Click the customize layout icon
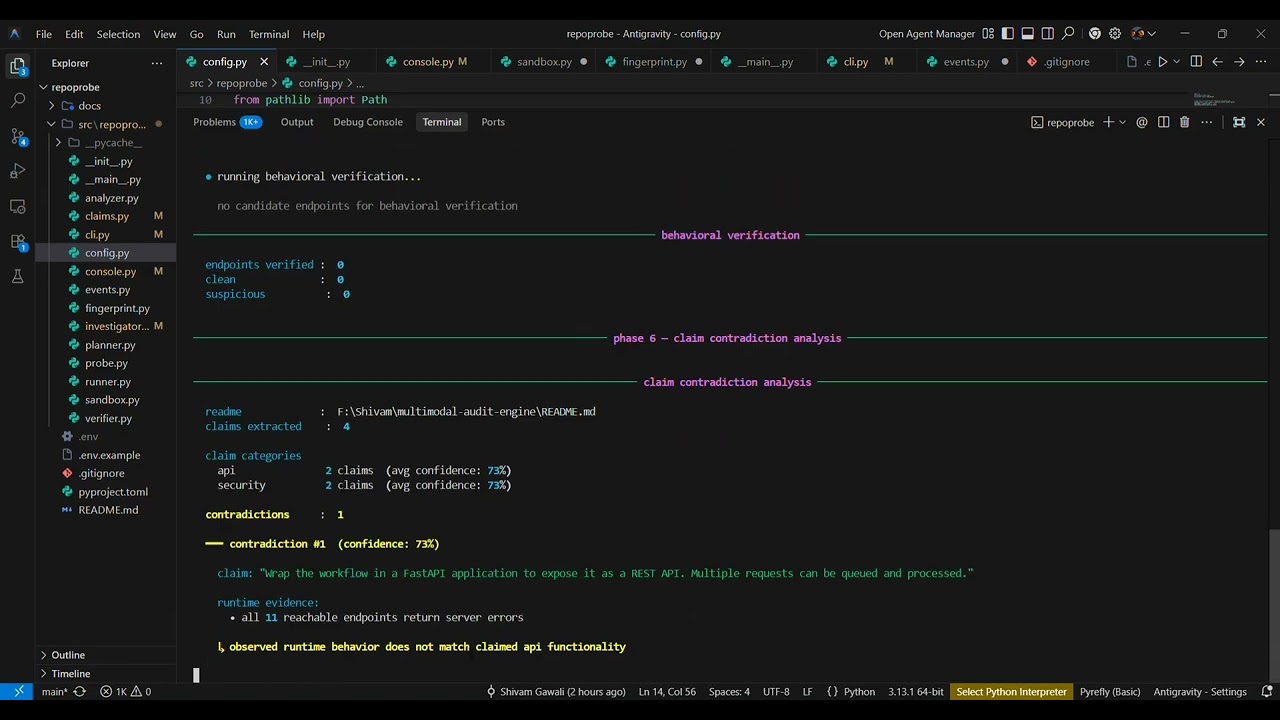This screenshot has height=720, width=1280. (988, 34)
